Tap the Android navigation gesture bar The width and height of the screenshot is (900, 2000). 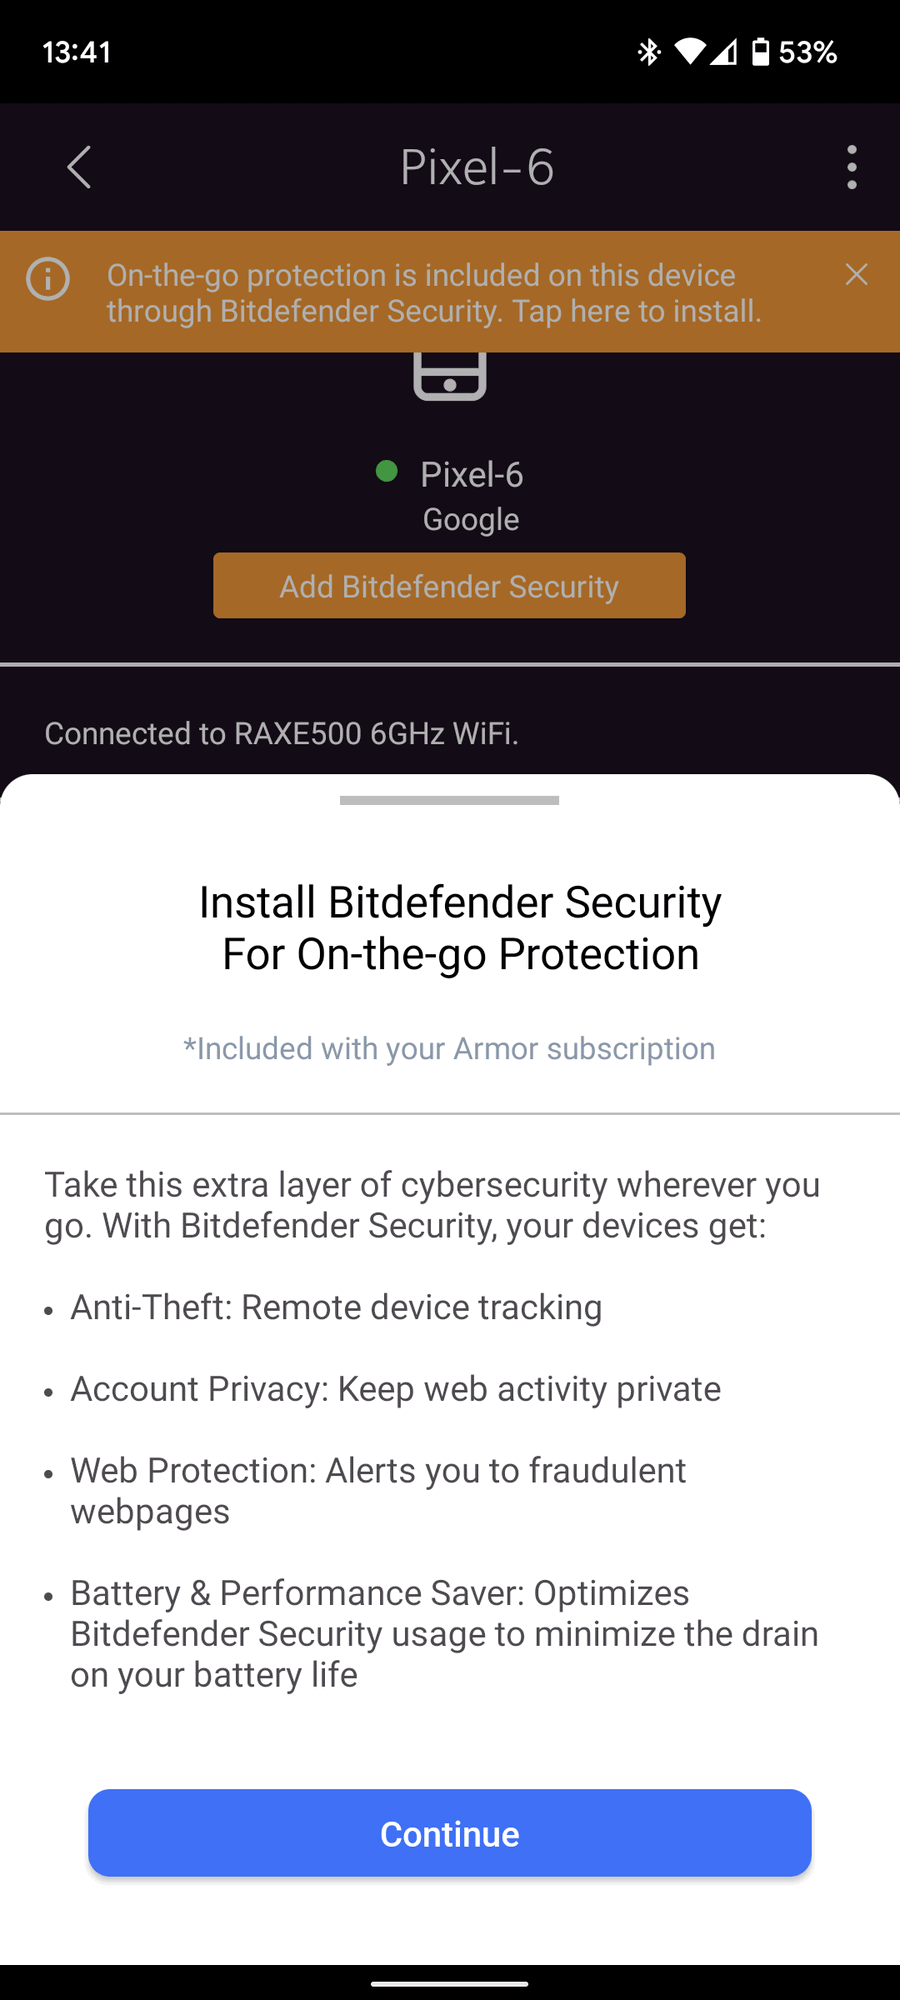(450, 1983)
